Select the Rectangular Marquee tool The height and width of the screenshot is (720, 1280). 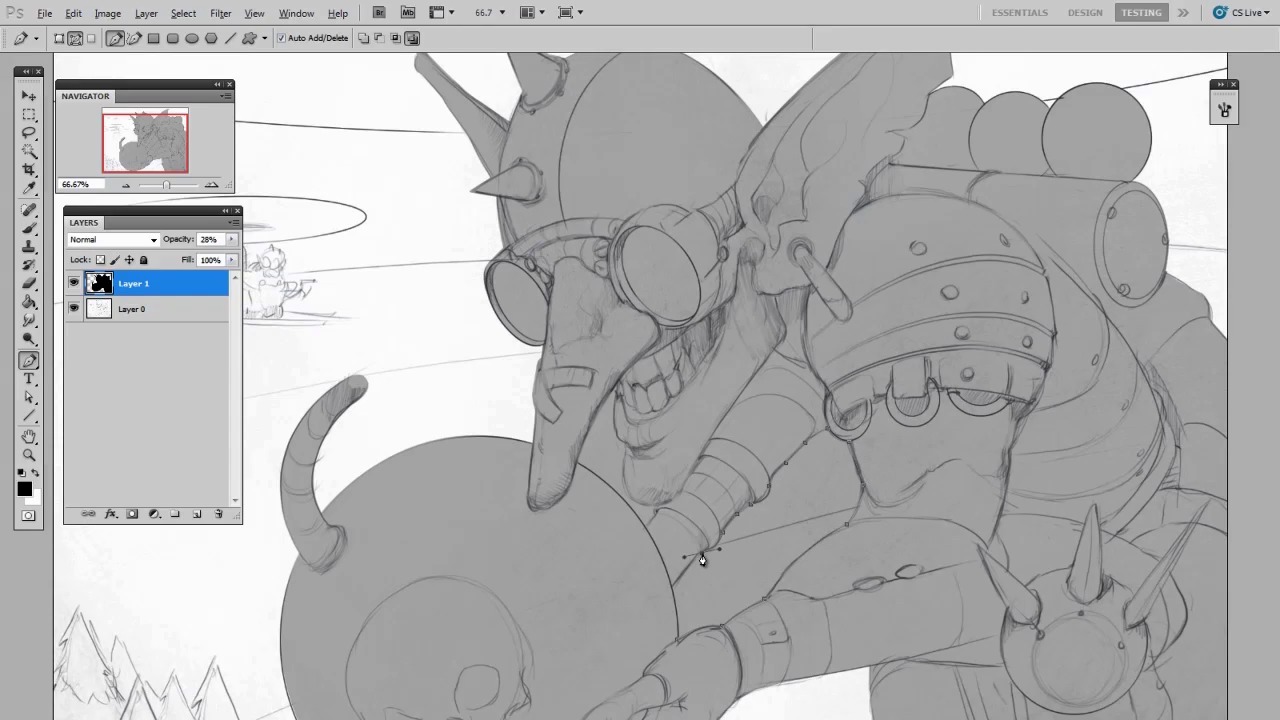click(x=29, y=114)
